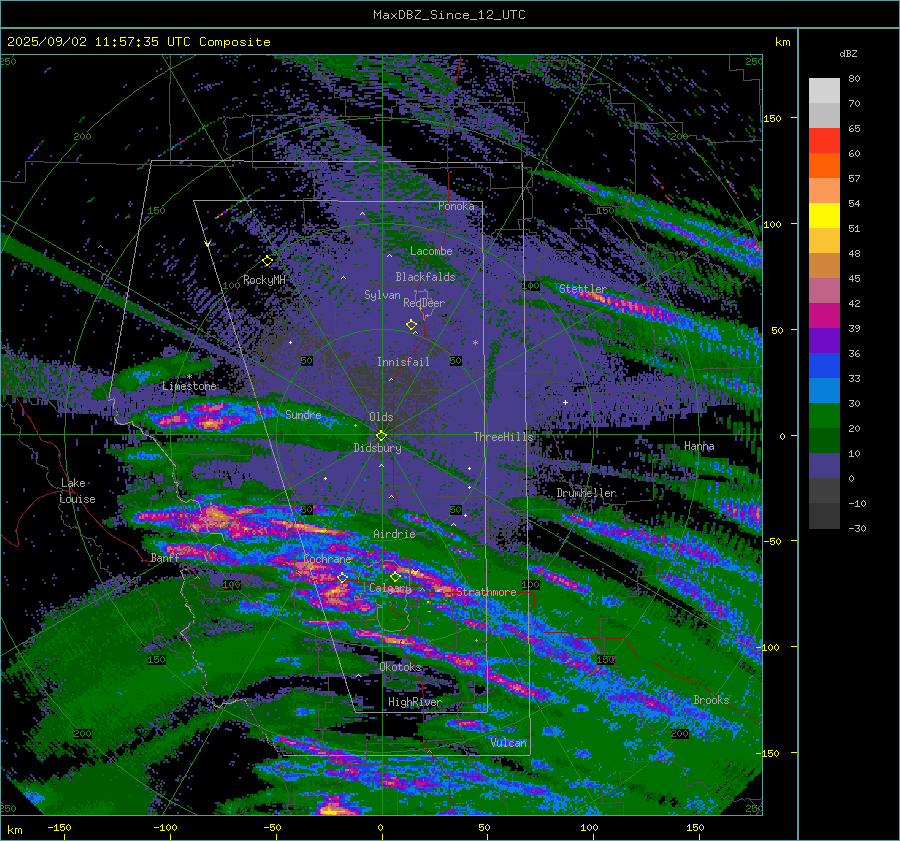
Task: Select the royal blue 36-33 dBZ swatch
Action: tap(824, 365)
